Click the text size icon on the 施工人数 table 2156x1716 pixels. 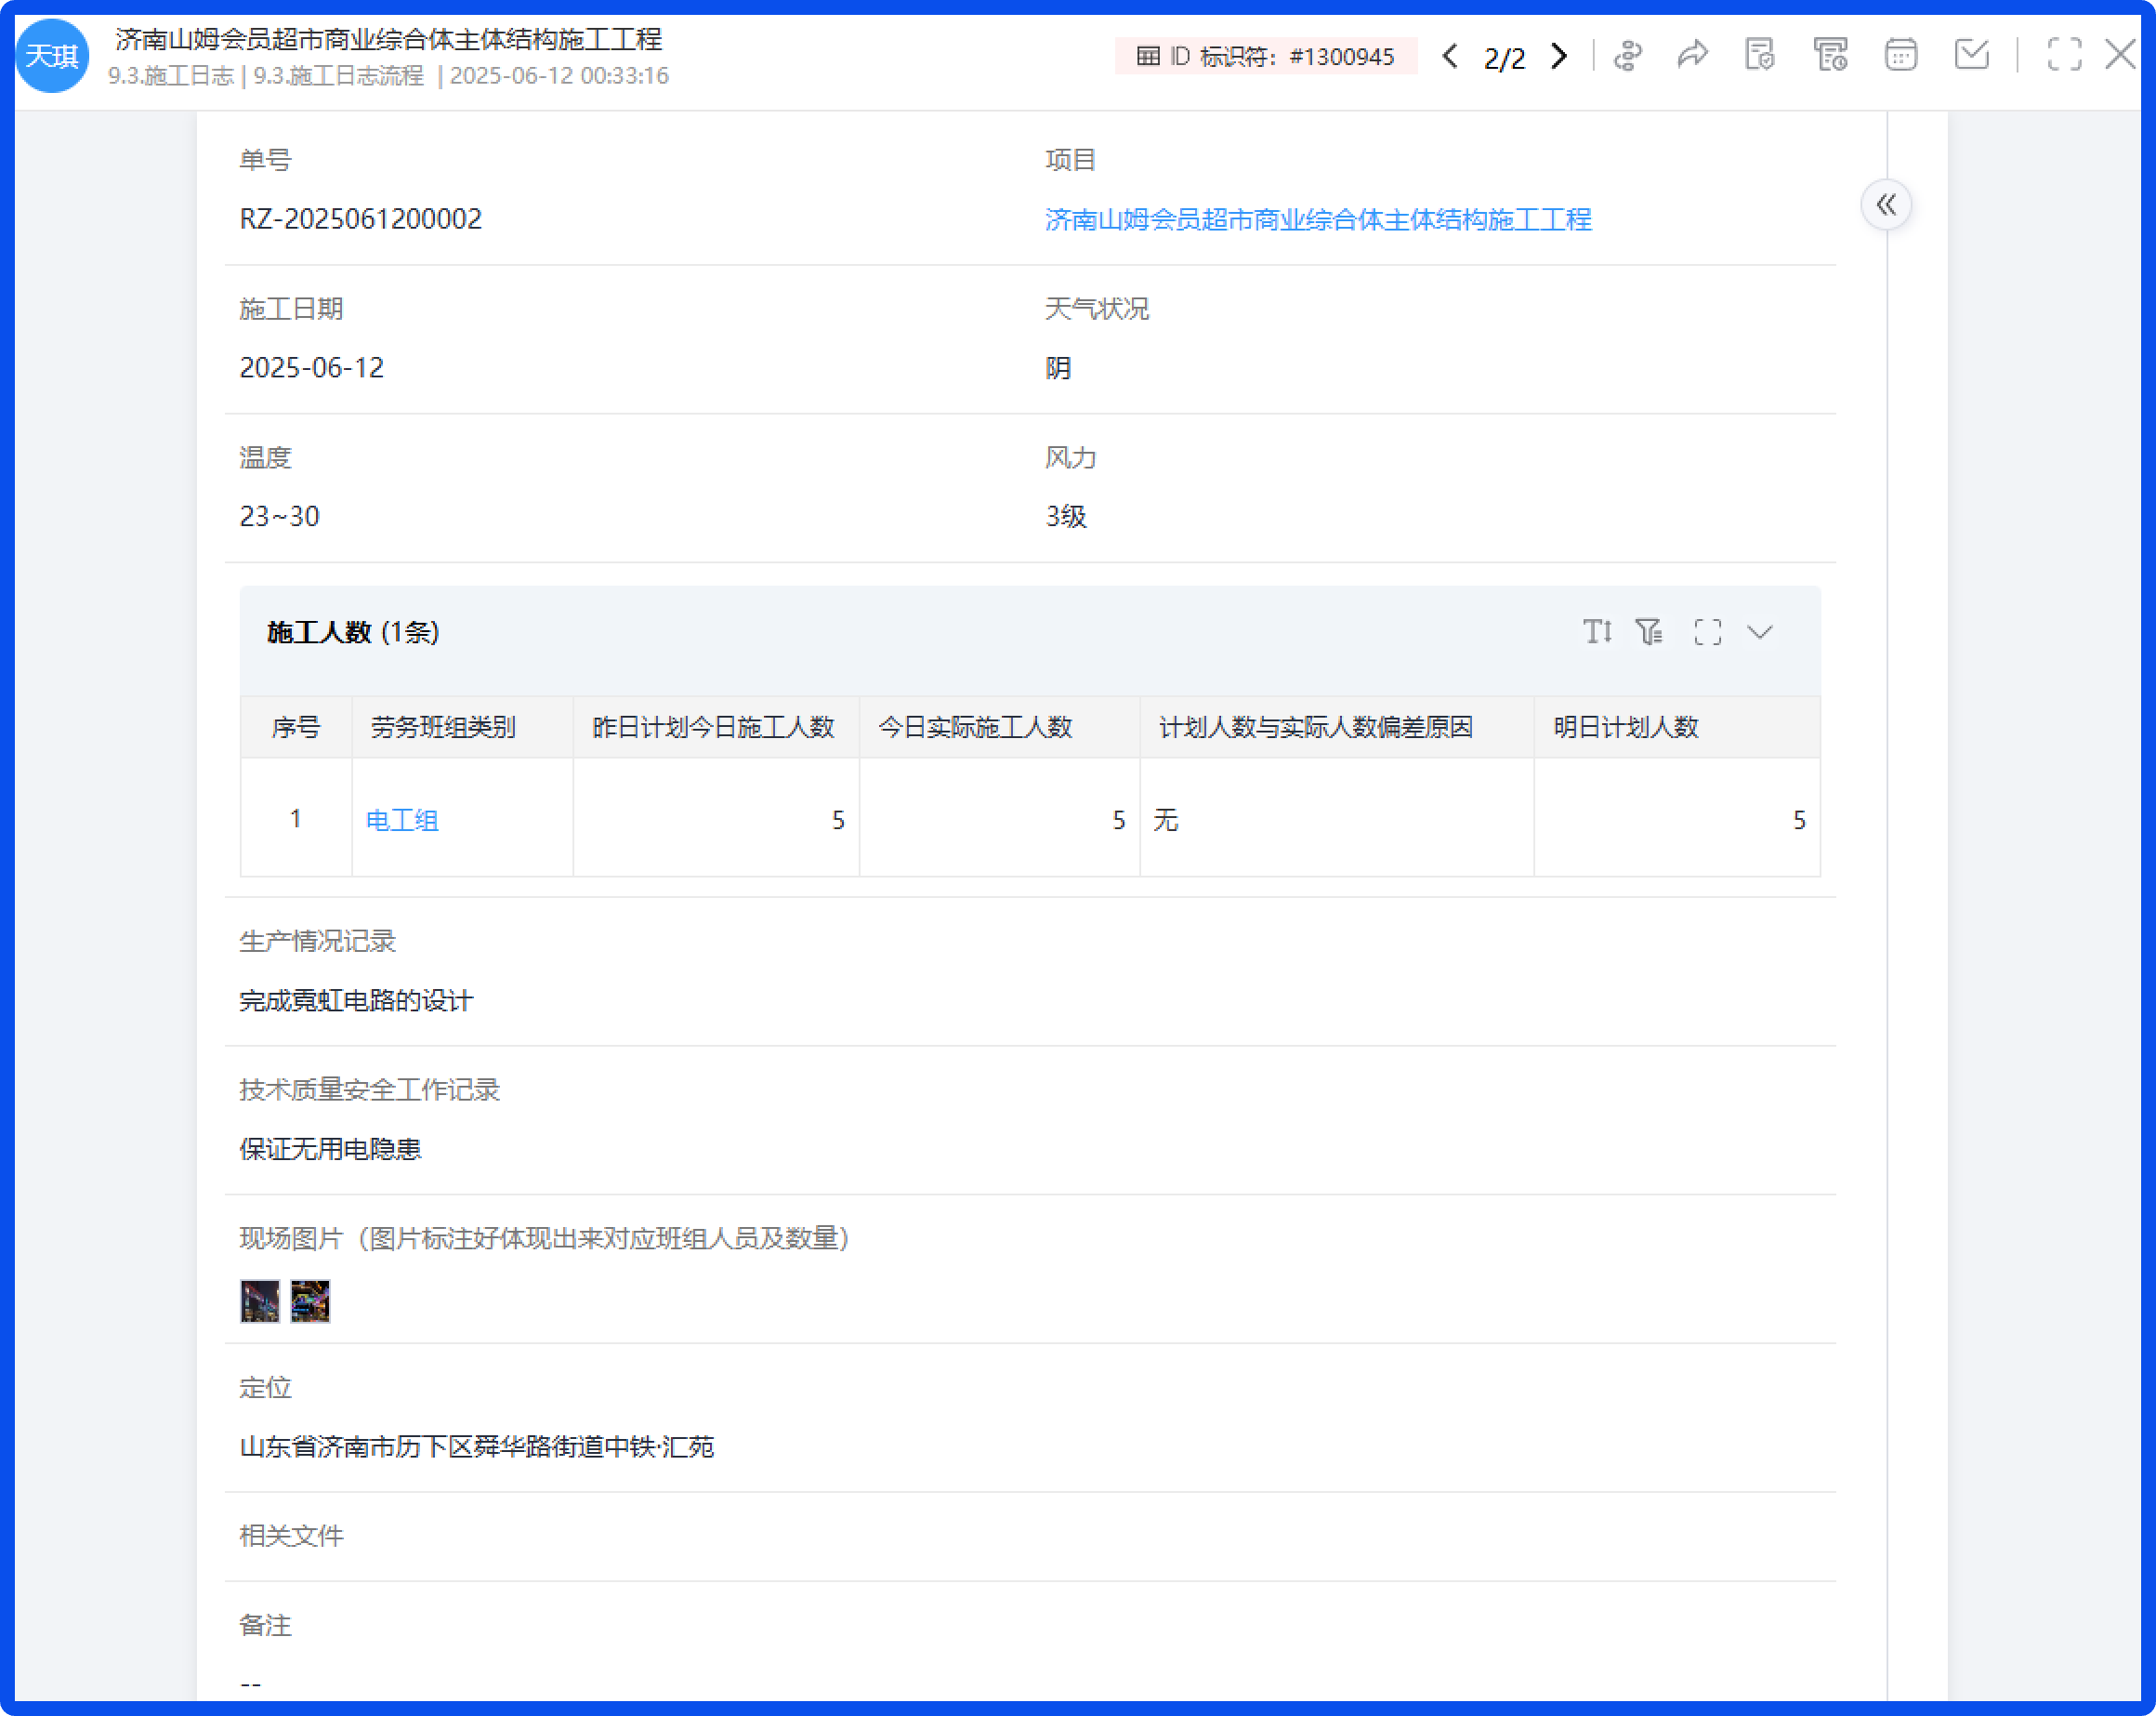(1598, 632)
